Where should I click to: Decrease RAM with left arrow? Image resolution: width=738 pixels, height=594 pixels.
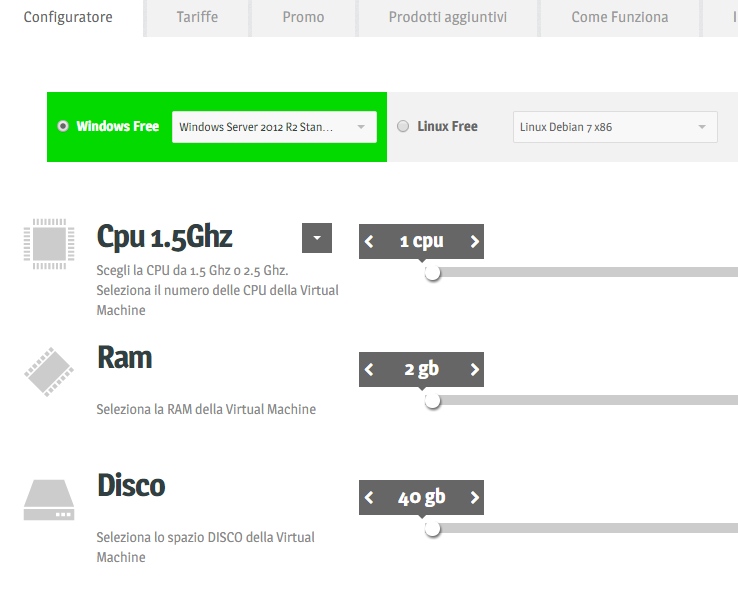click(x=370, y=369)
